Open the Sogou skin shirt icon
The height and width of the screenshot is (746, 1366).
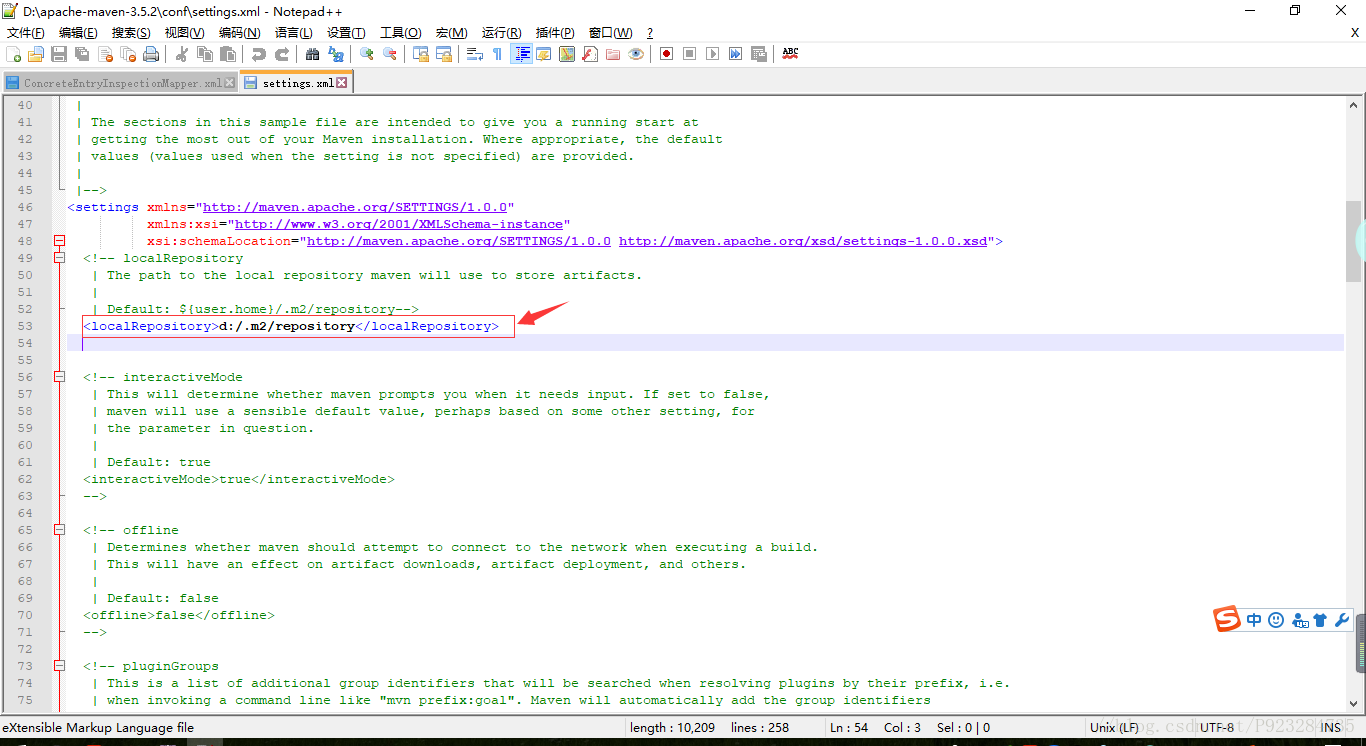pos(1320,620)
